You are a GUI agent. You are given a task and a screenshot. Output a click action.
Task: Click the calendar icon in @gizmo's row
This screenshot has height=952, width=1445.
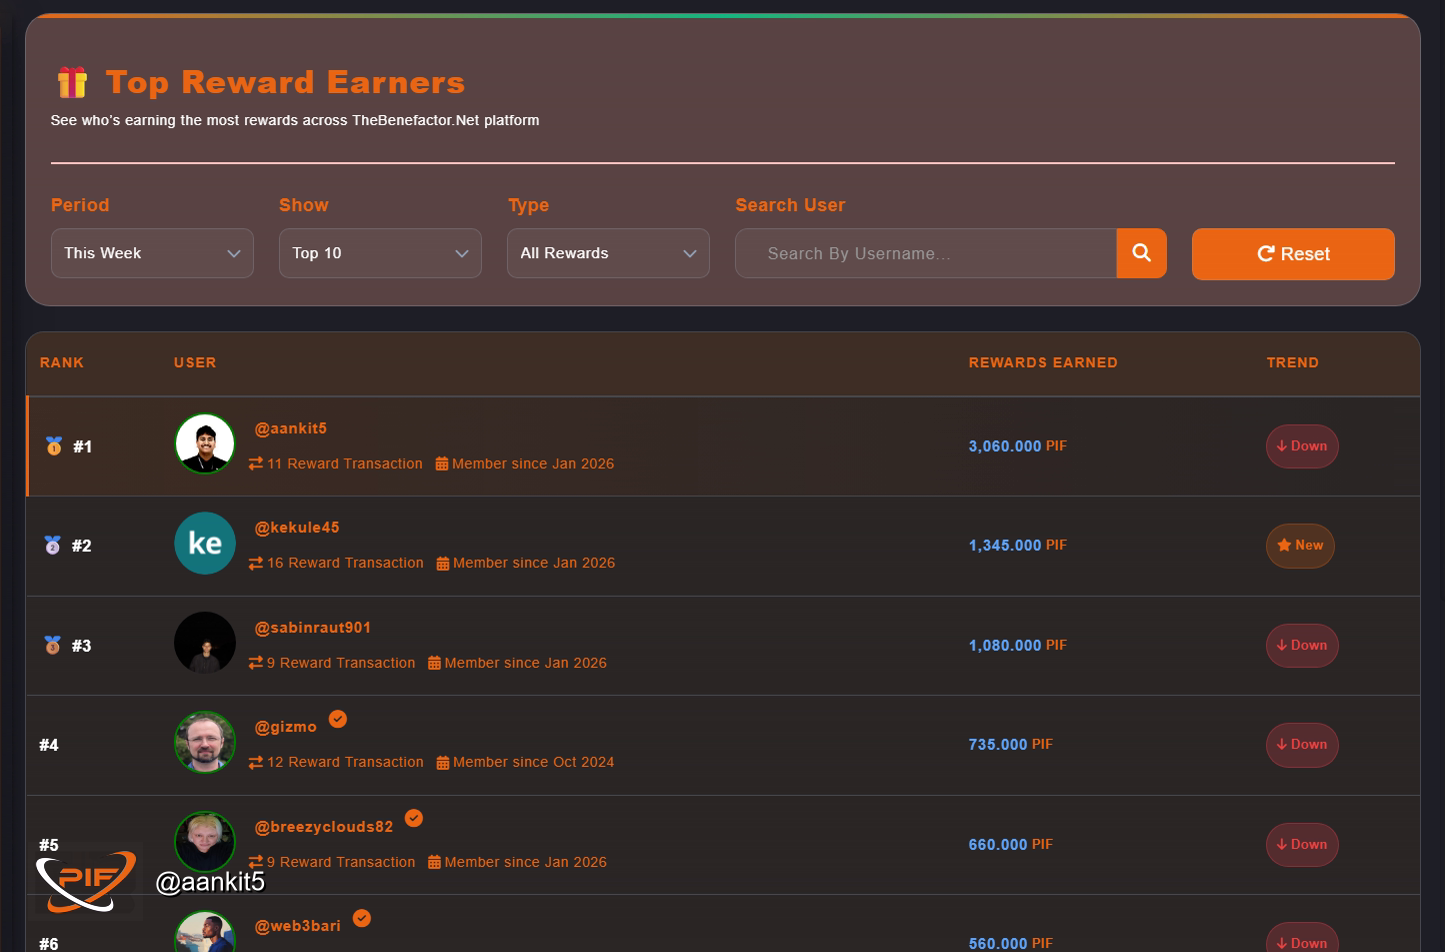[443, 762]
